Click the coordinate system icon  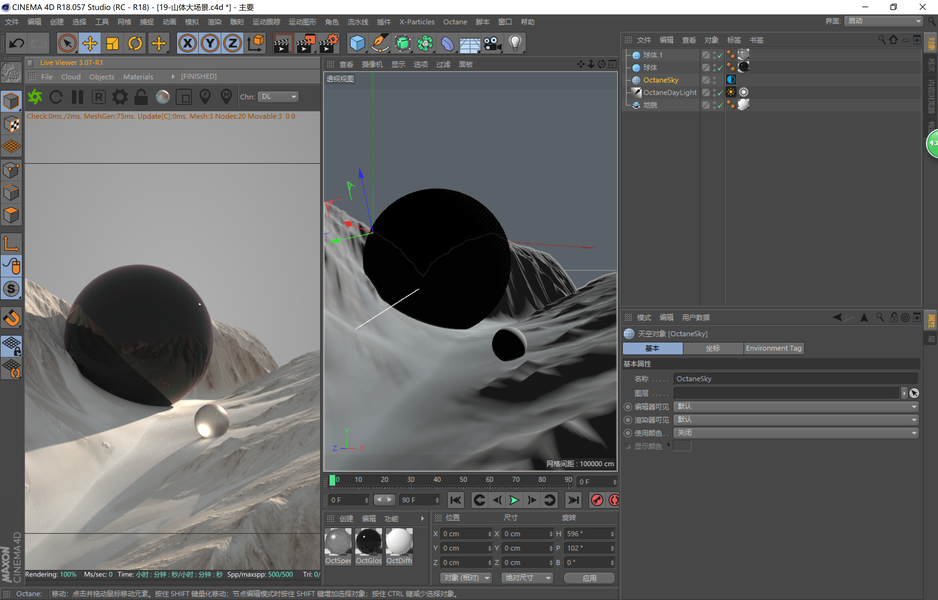pyautogui.click(x=256, y=43)
